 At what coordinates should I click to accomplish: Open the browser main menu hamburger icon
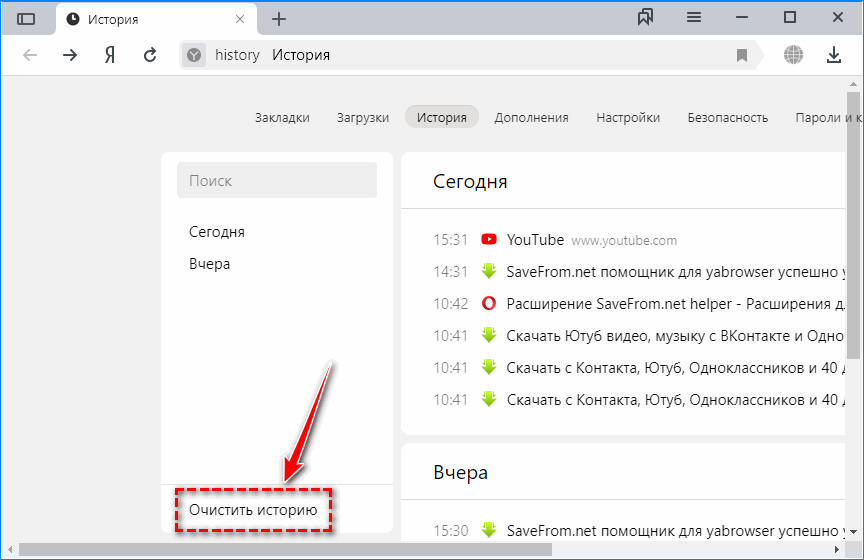coord(694,18)
